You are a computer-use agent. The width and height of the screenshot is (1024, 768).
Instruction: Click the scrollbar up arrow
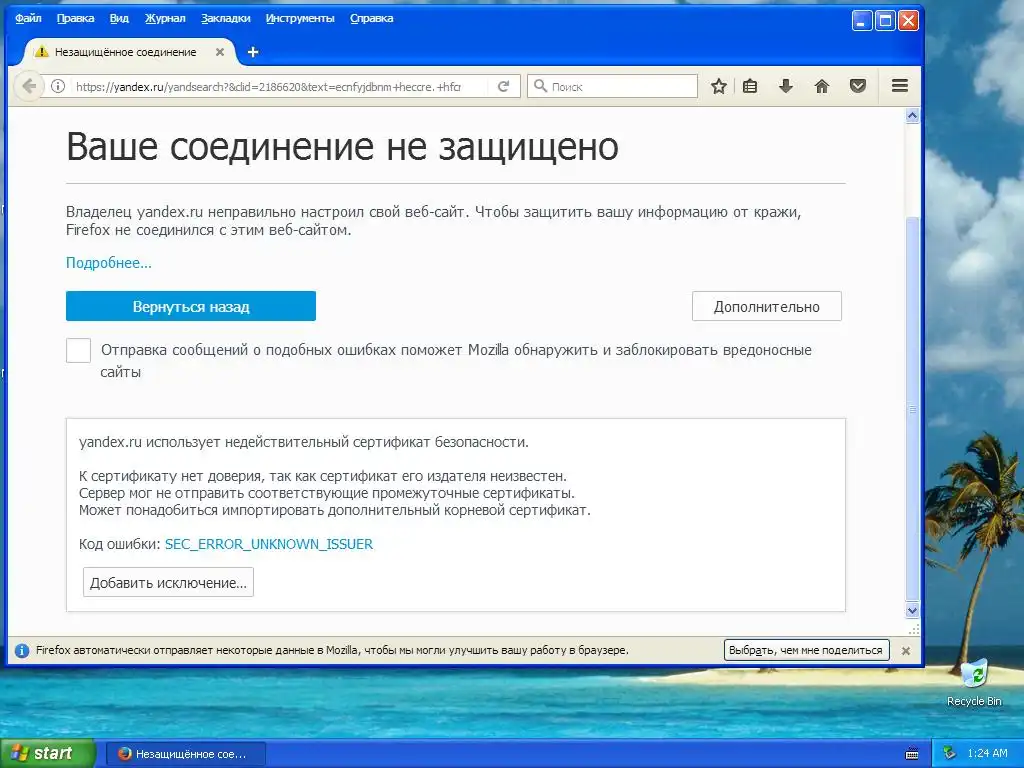912,116
